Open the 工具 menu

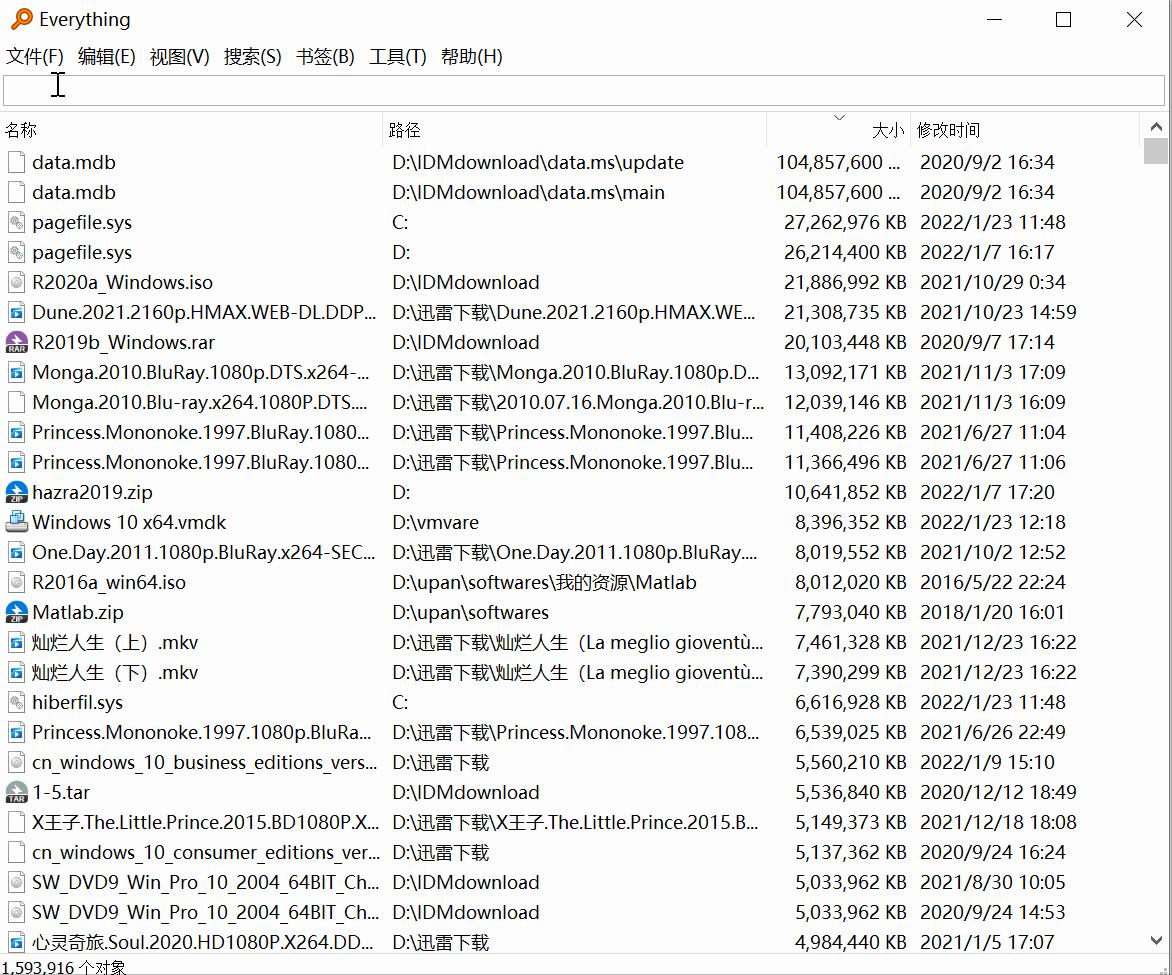tap(397, 57)
